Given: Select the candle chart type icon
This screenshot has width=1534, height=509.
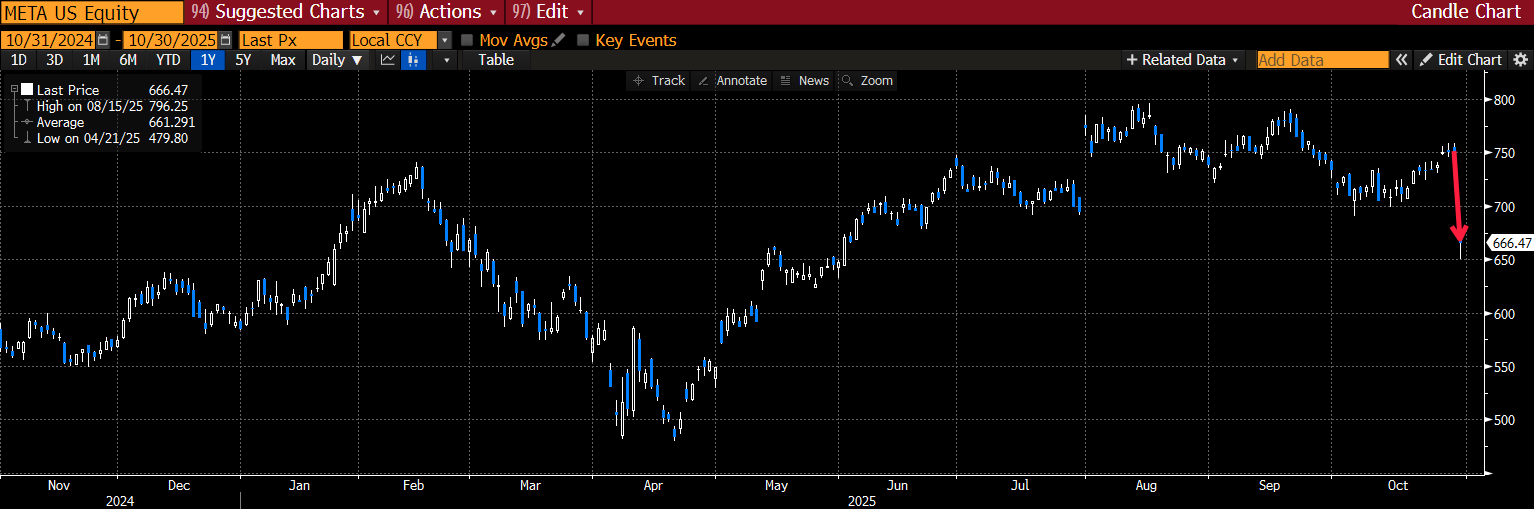Looking at the screenshot, I should [414, 60].
